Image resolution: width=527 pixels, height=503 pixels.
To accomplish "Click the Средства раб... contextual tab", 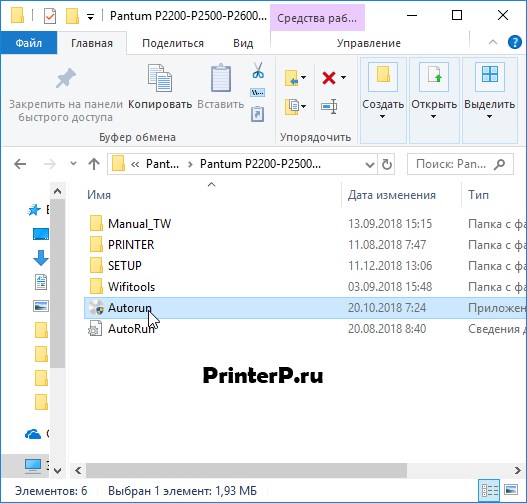I will [317, 18].
